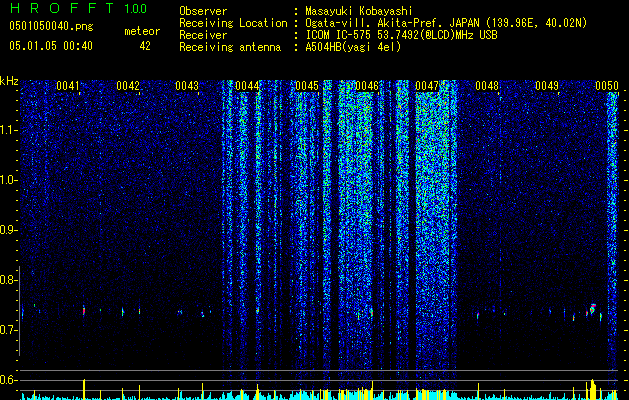Click the 0.6 frequency axis label
The width and height of the screenshot is (629, 400).
coord(7,380)
